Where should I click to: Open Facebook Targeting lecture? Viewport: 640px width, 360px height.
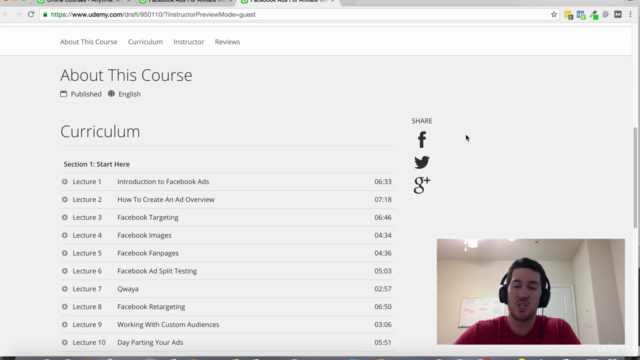click(x=148, y=218)
